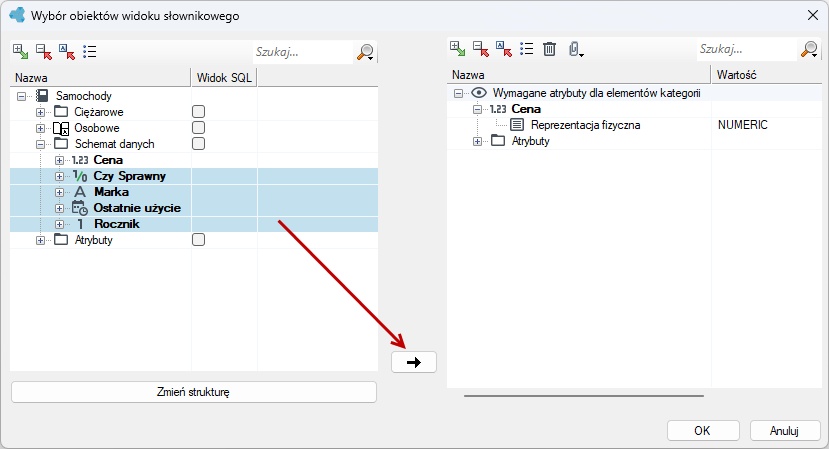Screen dimensions: 829x449
Task: Click Reprezentacja fizyczna property icon
Action: (x=517, y=125)
